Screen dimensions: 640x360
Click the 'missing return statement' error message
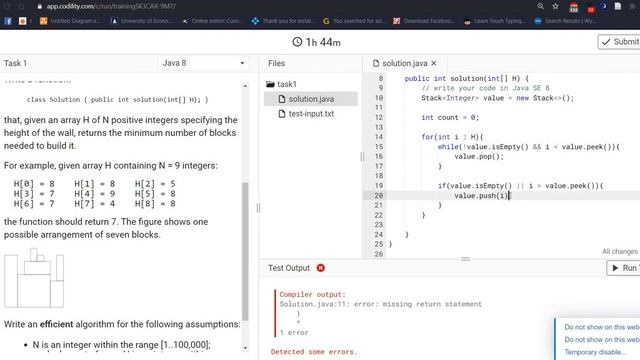click(x=380, y=304)
